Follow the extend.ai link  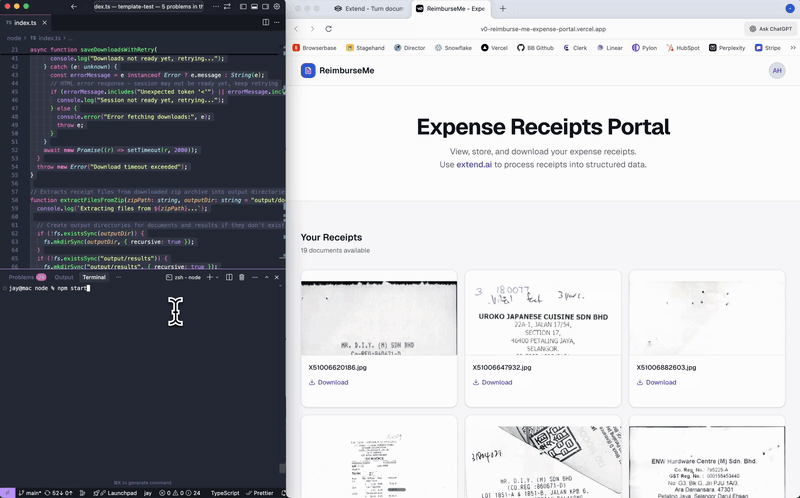474,165
